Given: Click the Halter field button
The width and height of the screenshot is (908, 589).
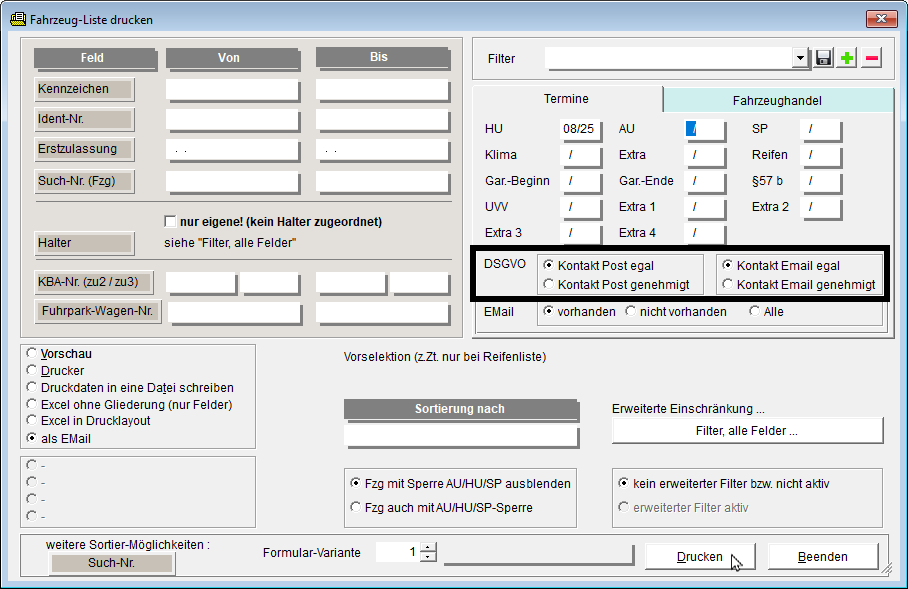Looking at the screenshot, I should tap(84, 243).
